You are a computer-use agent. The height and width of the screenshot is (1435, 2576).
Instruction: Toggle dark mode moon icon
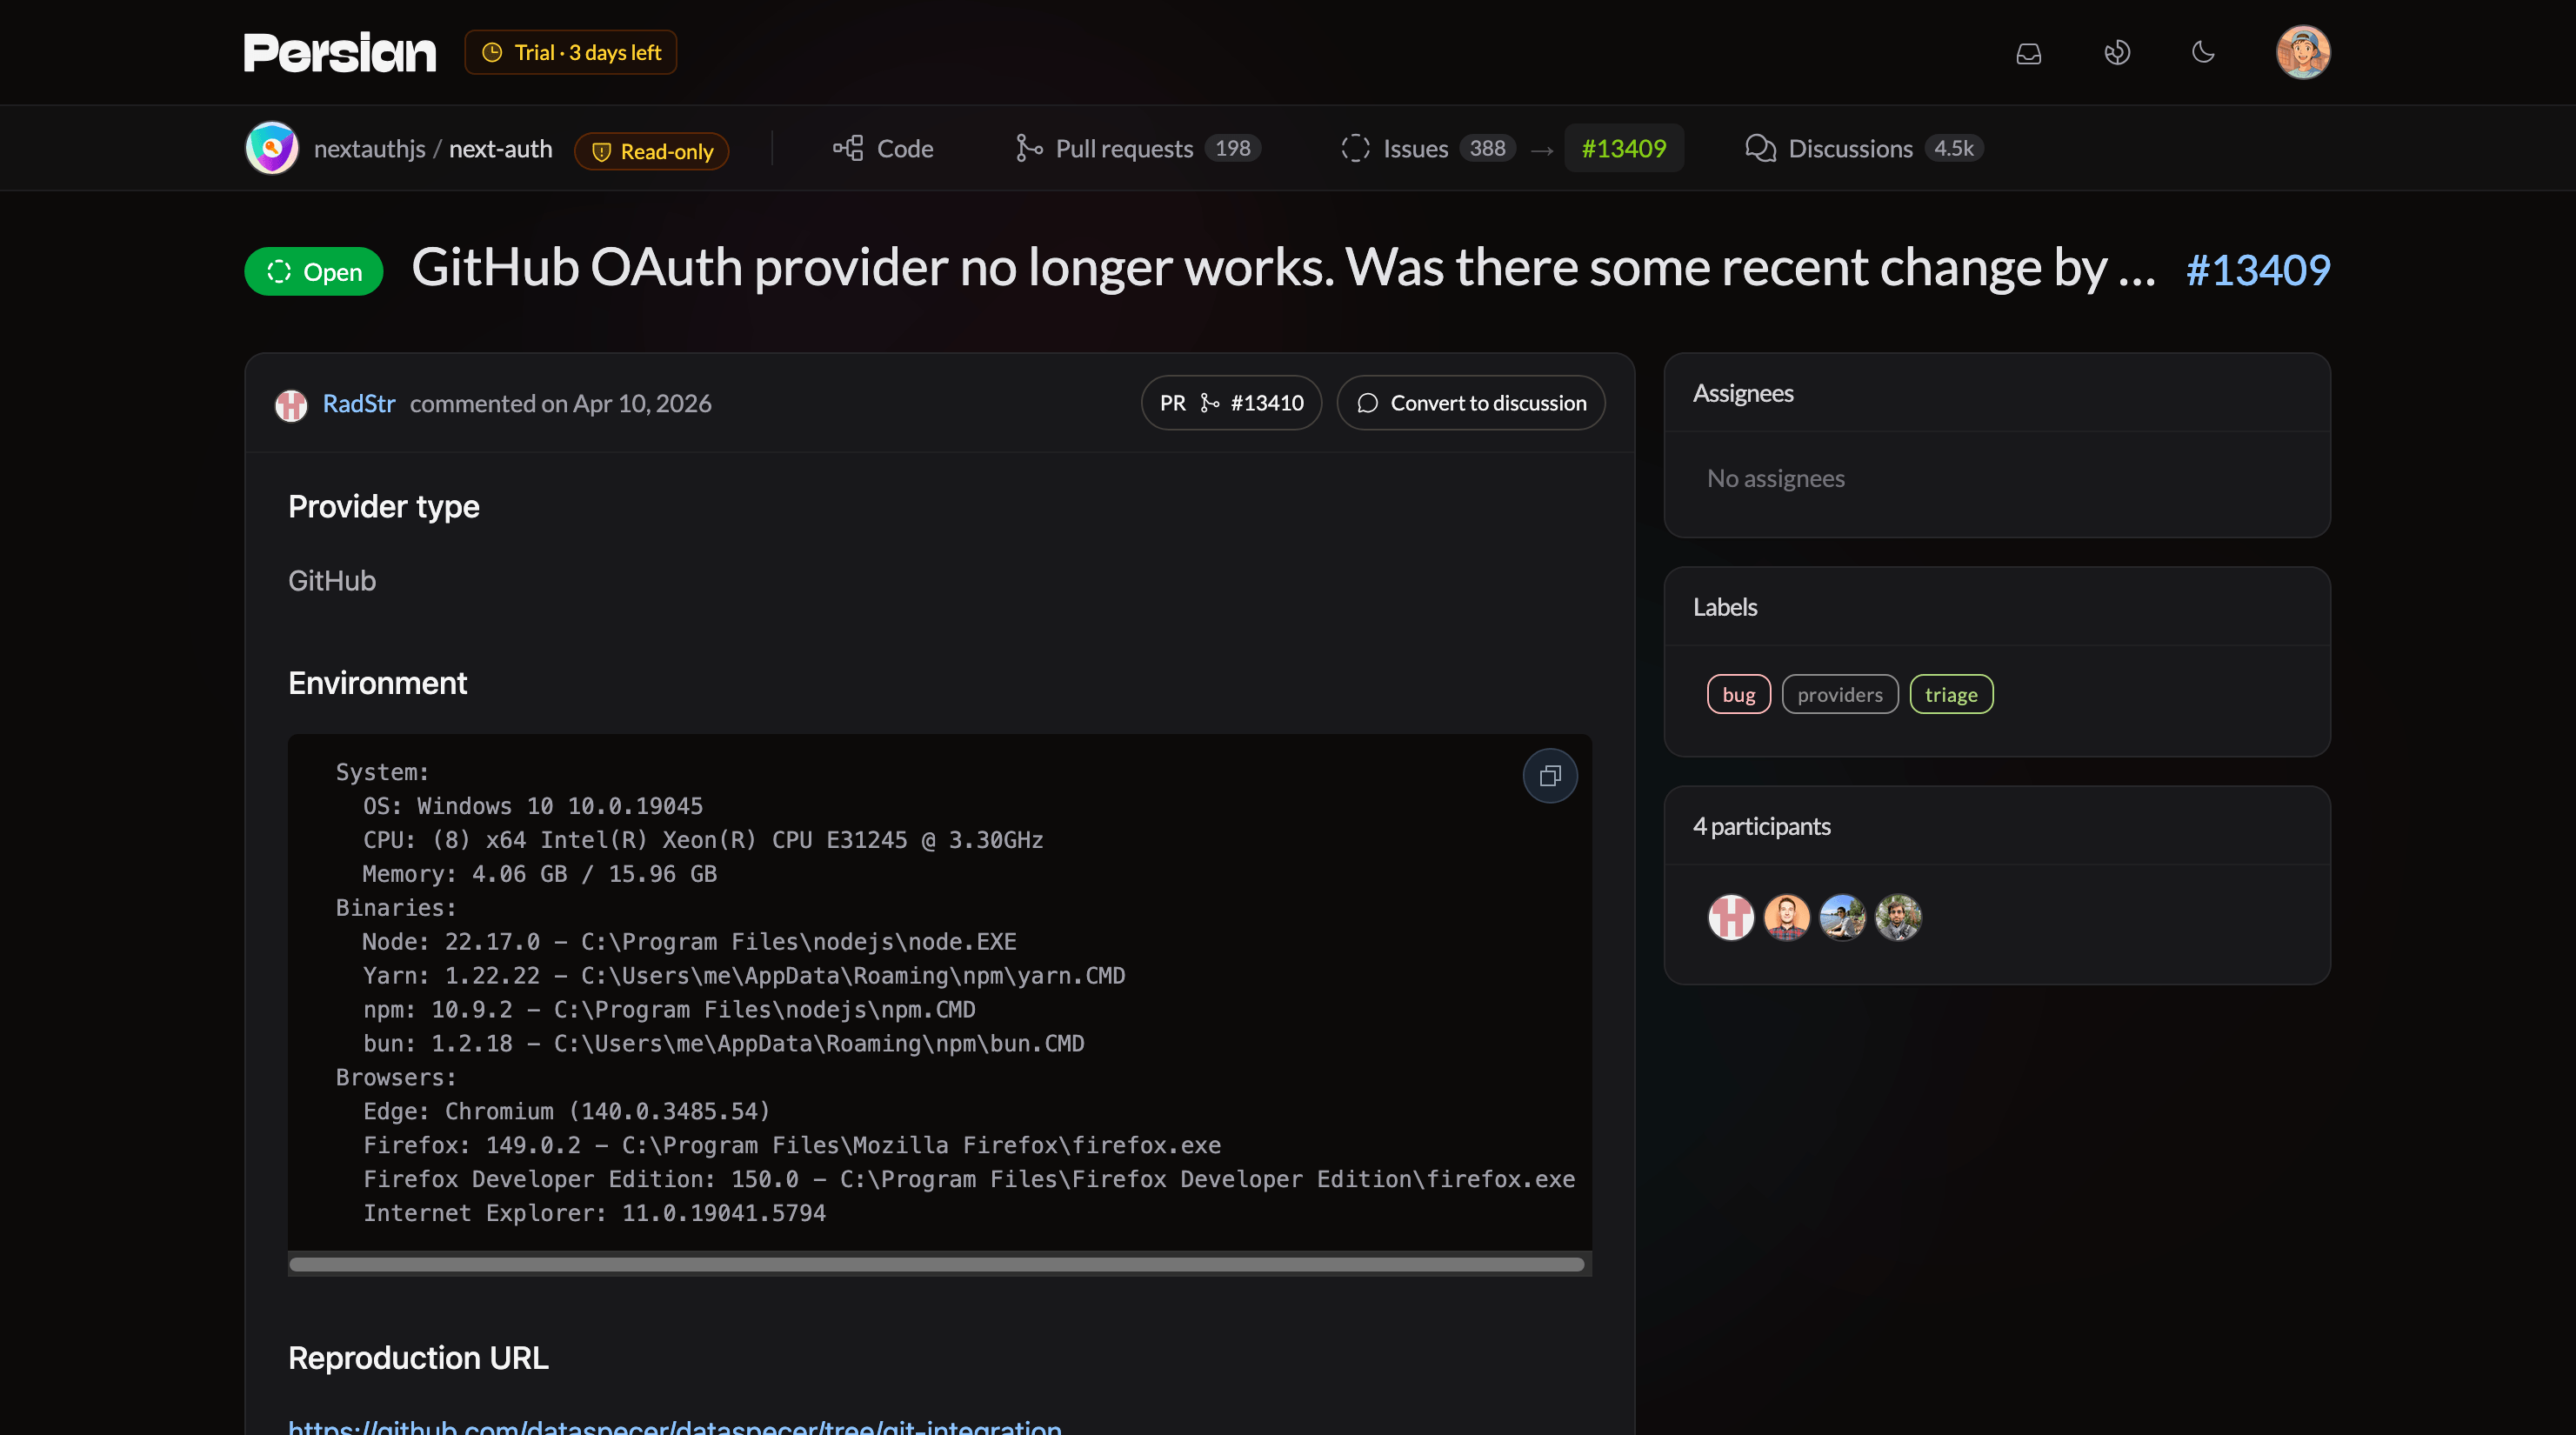click(x=2203, y=53)
